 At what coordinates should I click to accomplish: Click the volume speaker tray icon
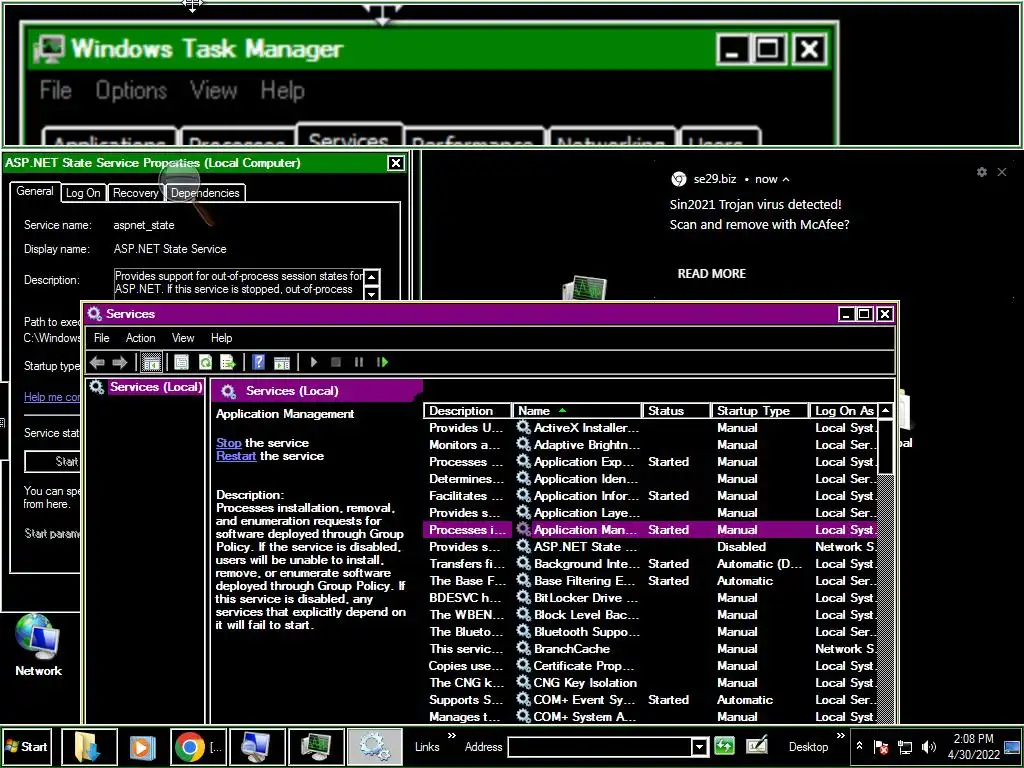(x=928, y=747)
